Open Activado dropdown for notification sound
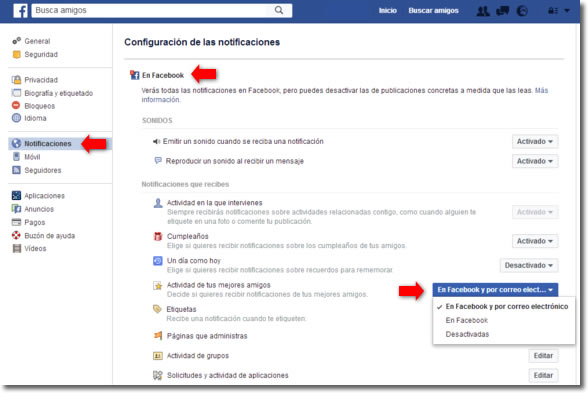Image resolution: width=588 pixels, height=393 pixels. (x=535, y=141)
